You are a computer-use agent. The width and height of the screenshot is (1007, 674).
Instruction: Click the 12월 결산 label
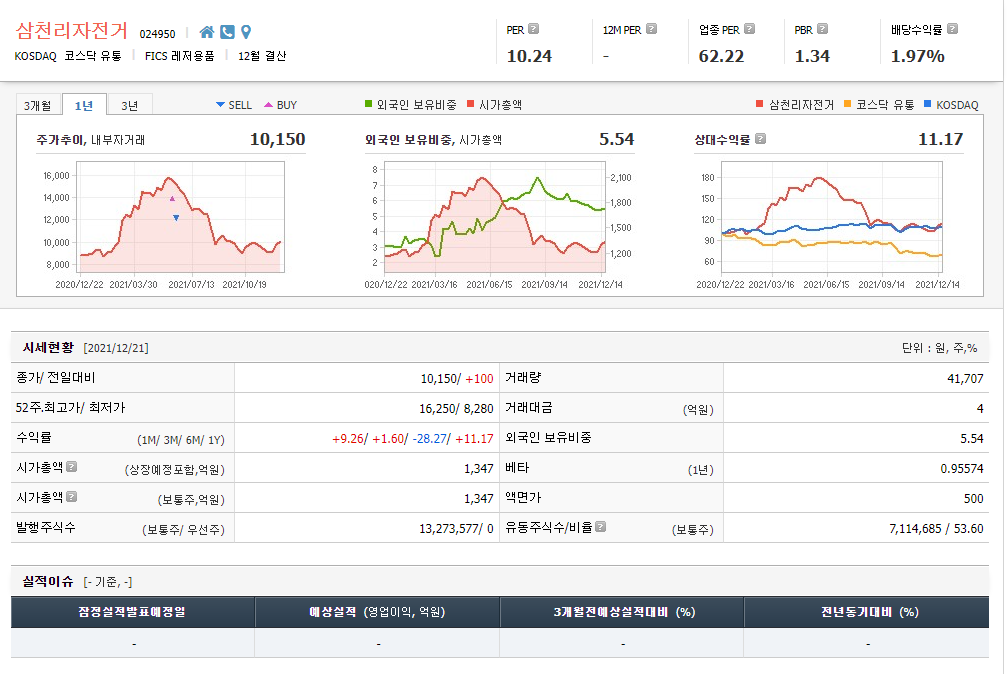(x=262, y=56)
